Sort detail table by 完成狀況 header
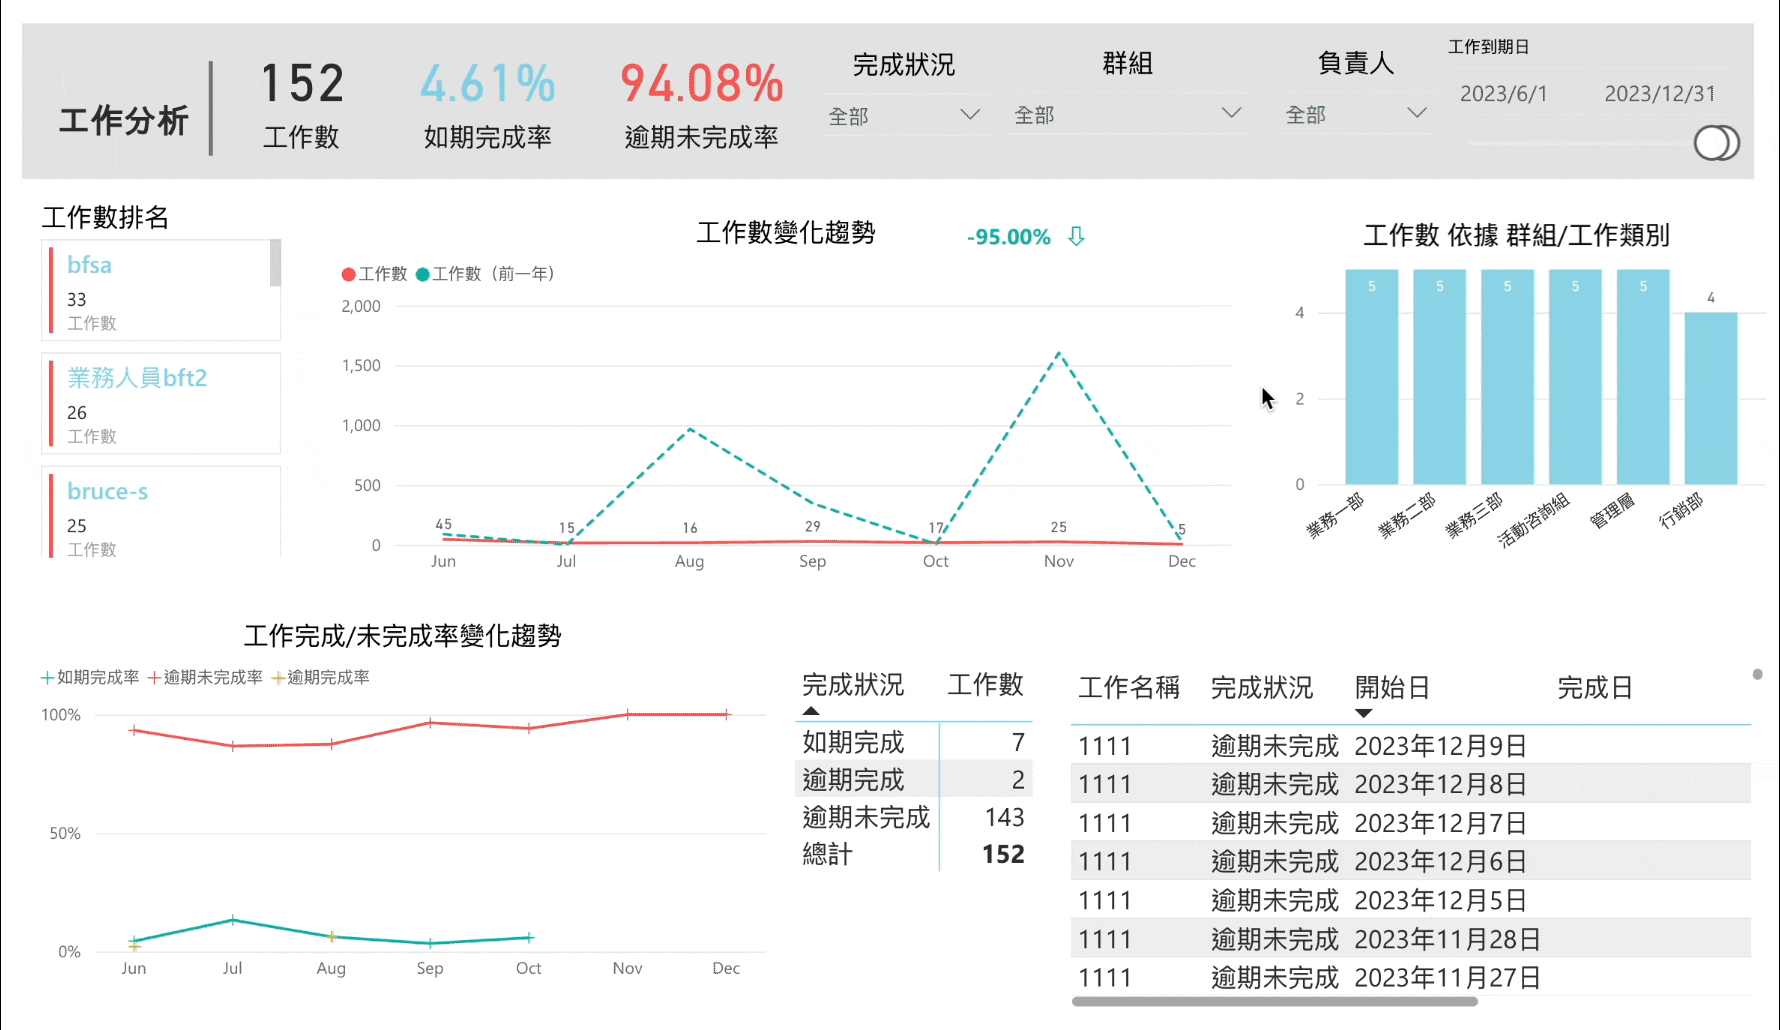This screenshot has width=1780, height=1030. [1262, 688]
